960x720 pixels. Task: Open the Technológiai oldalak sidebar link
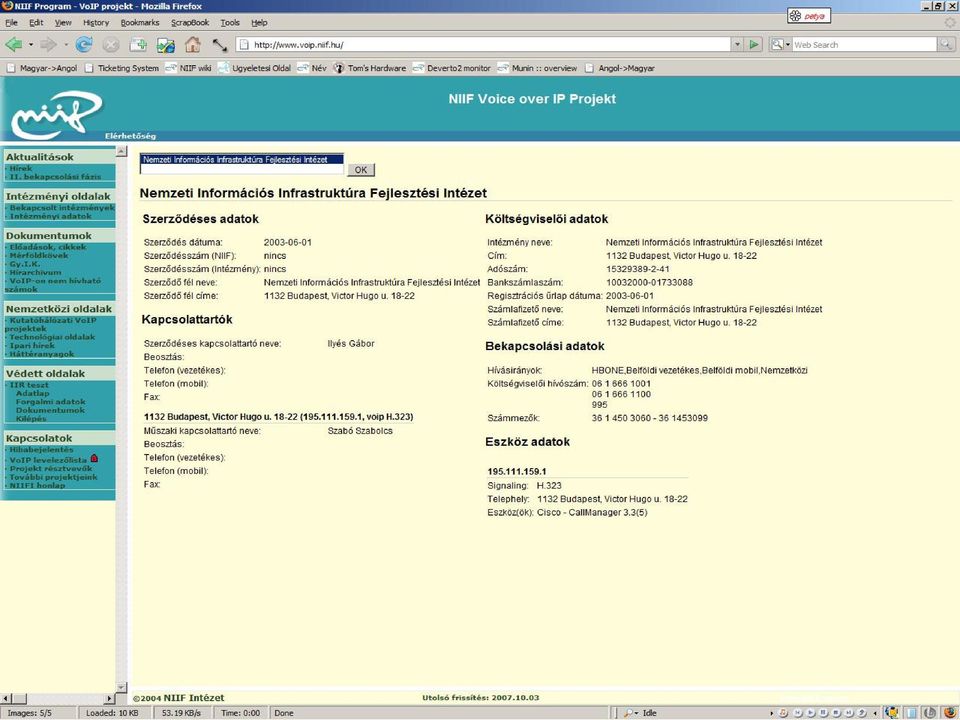[52, 337]
